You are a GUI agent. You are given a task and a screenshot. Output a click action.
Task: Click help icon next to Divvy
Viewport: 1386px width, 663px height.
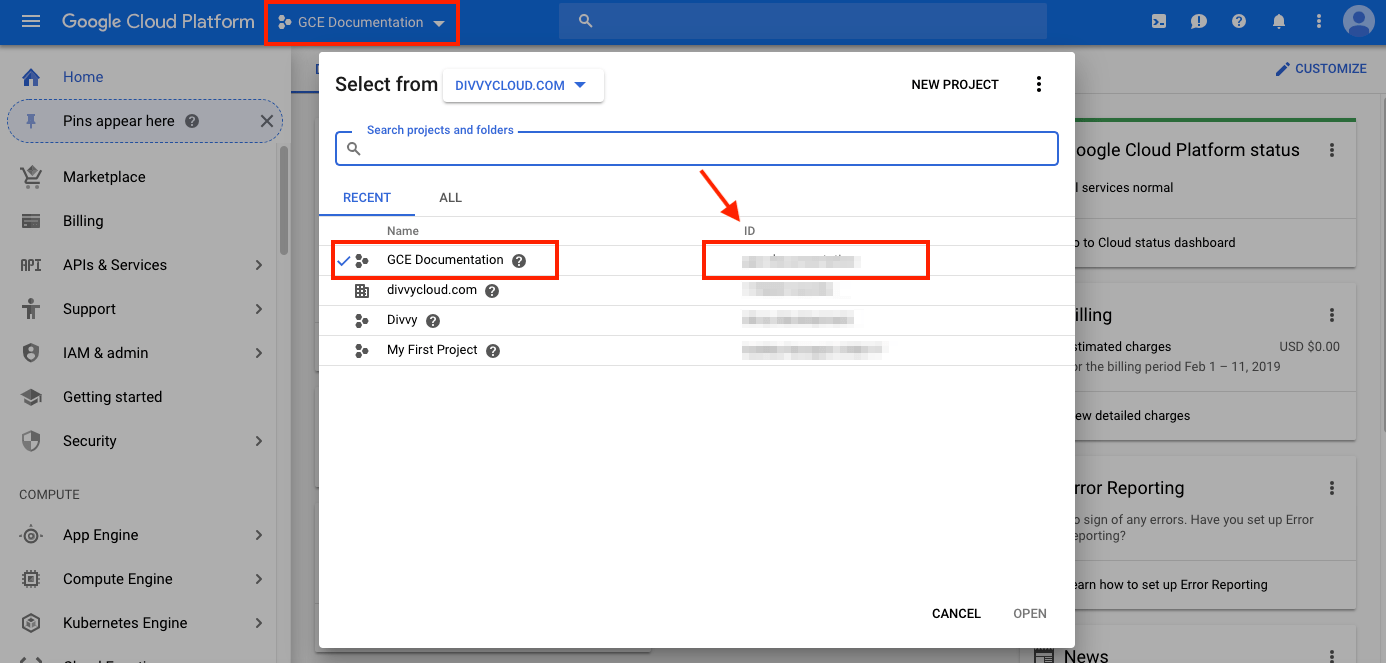pos(433,321)
